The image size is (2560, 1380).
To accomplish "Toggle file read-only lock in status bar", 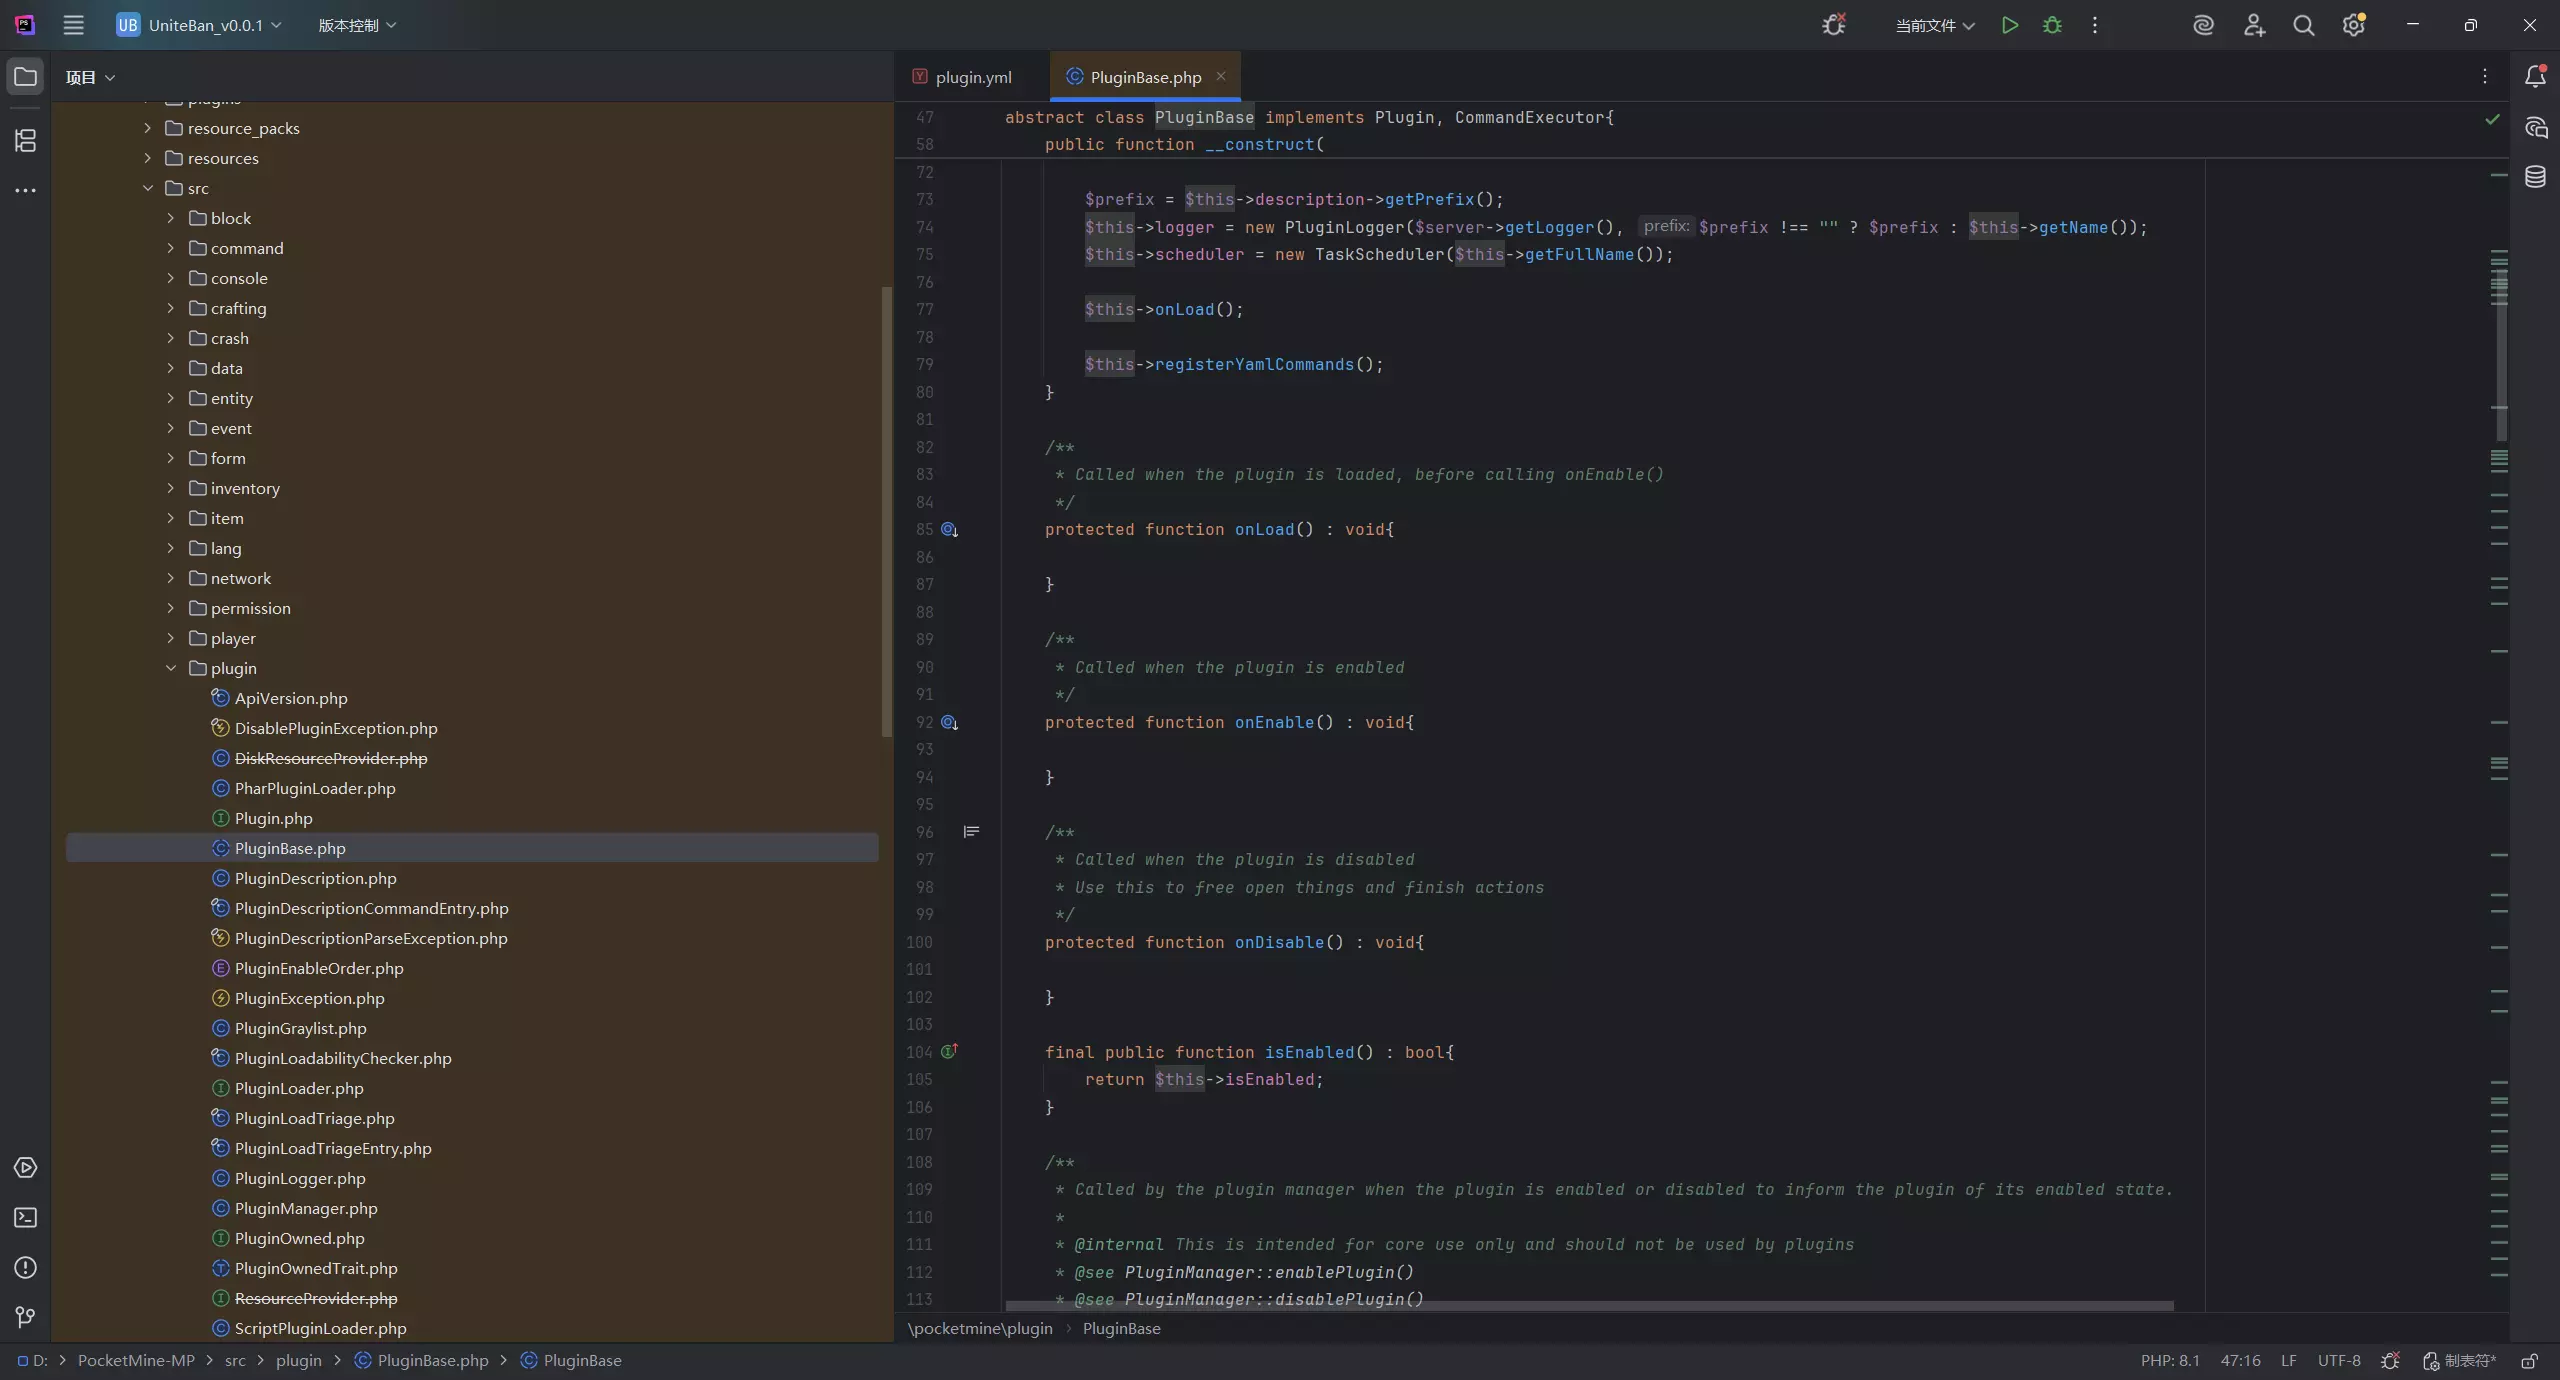I will click(2529, 1360).
